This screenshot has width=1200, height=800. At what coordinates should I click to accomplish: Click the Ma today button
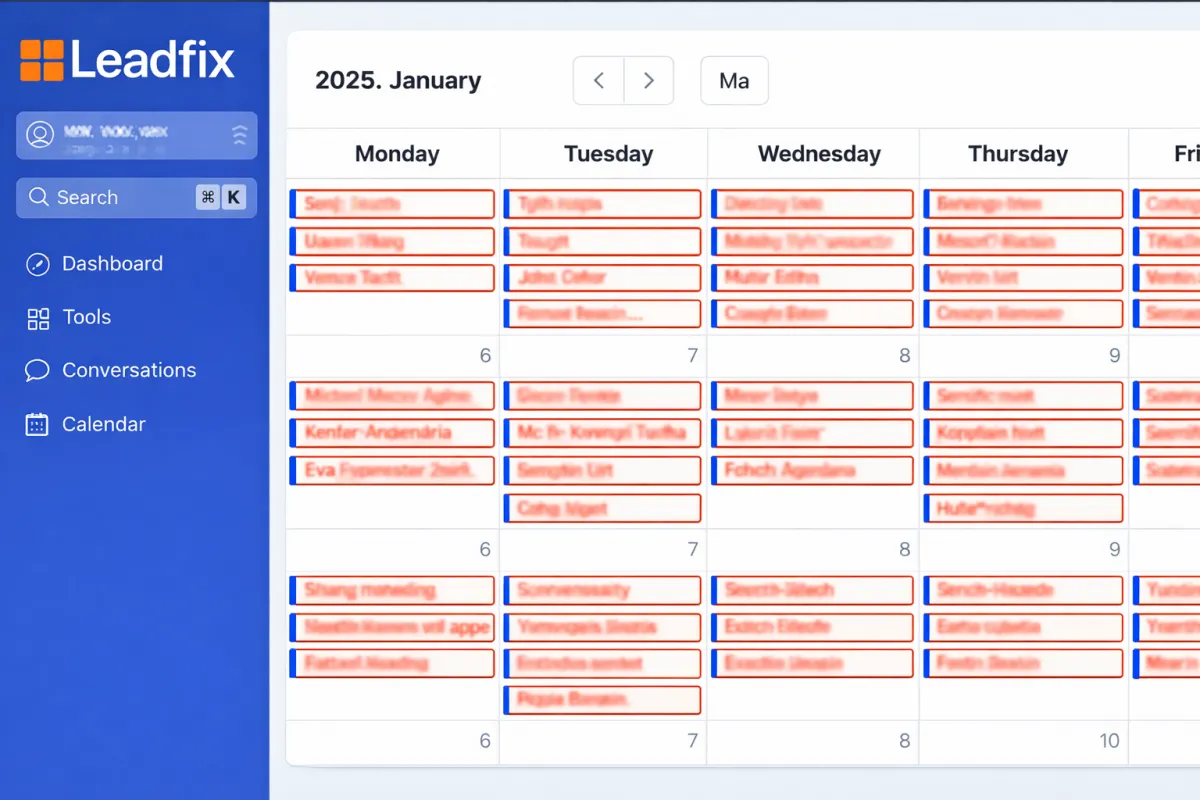734,81
